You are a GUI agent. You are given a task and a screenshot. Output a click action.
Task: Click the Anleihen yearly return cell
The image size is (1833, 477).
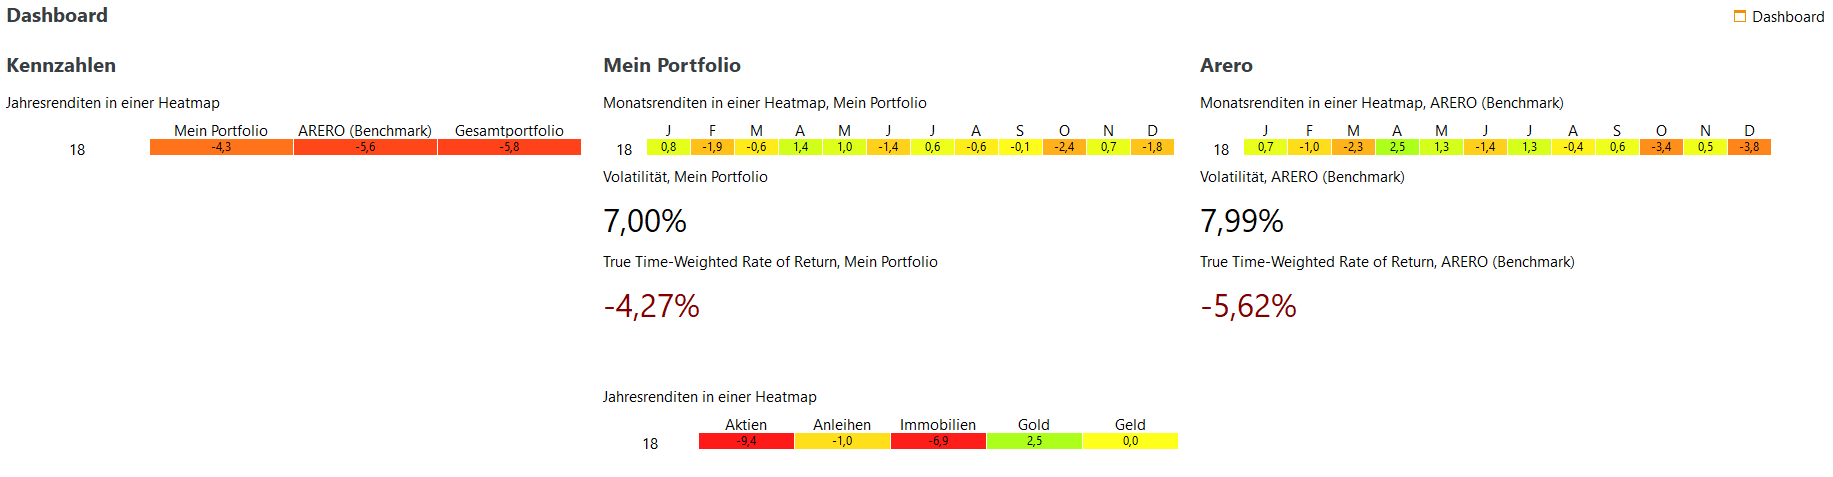tap(842, 441)
